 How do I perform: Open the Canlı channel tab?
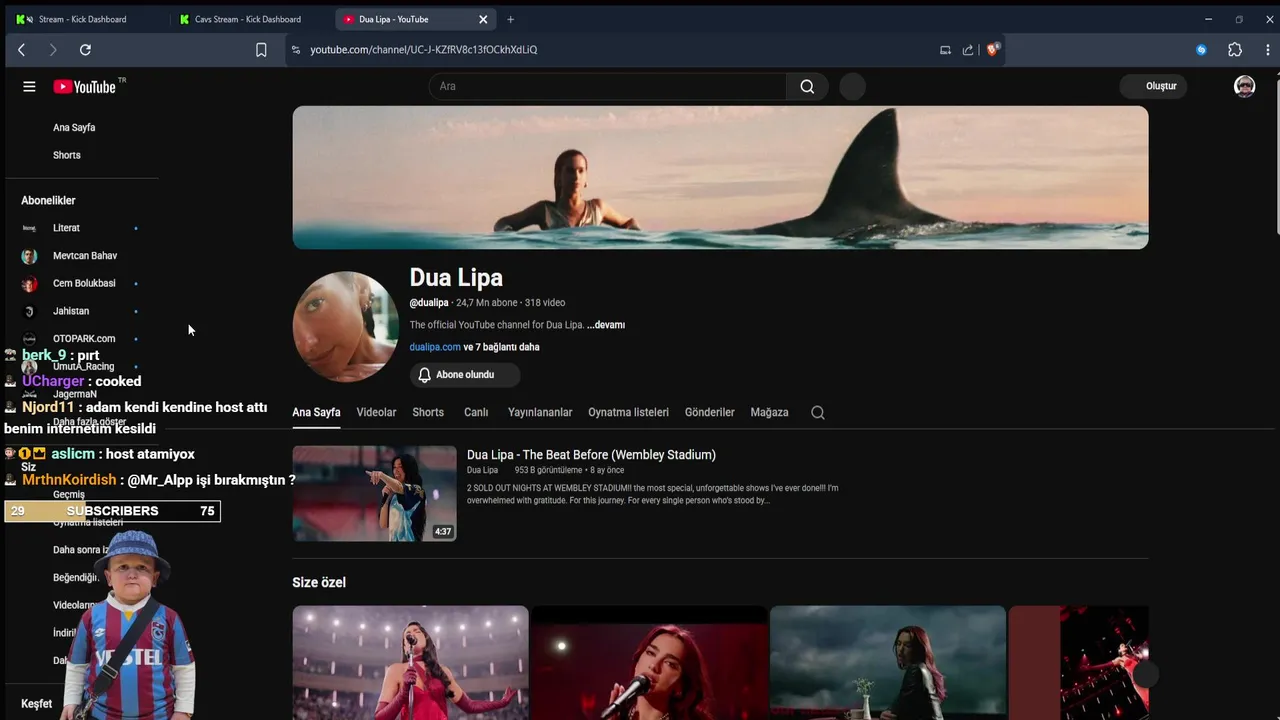point(476,412)
